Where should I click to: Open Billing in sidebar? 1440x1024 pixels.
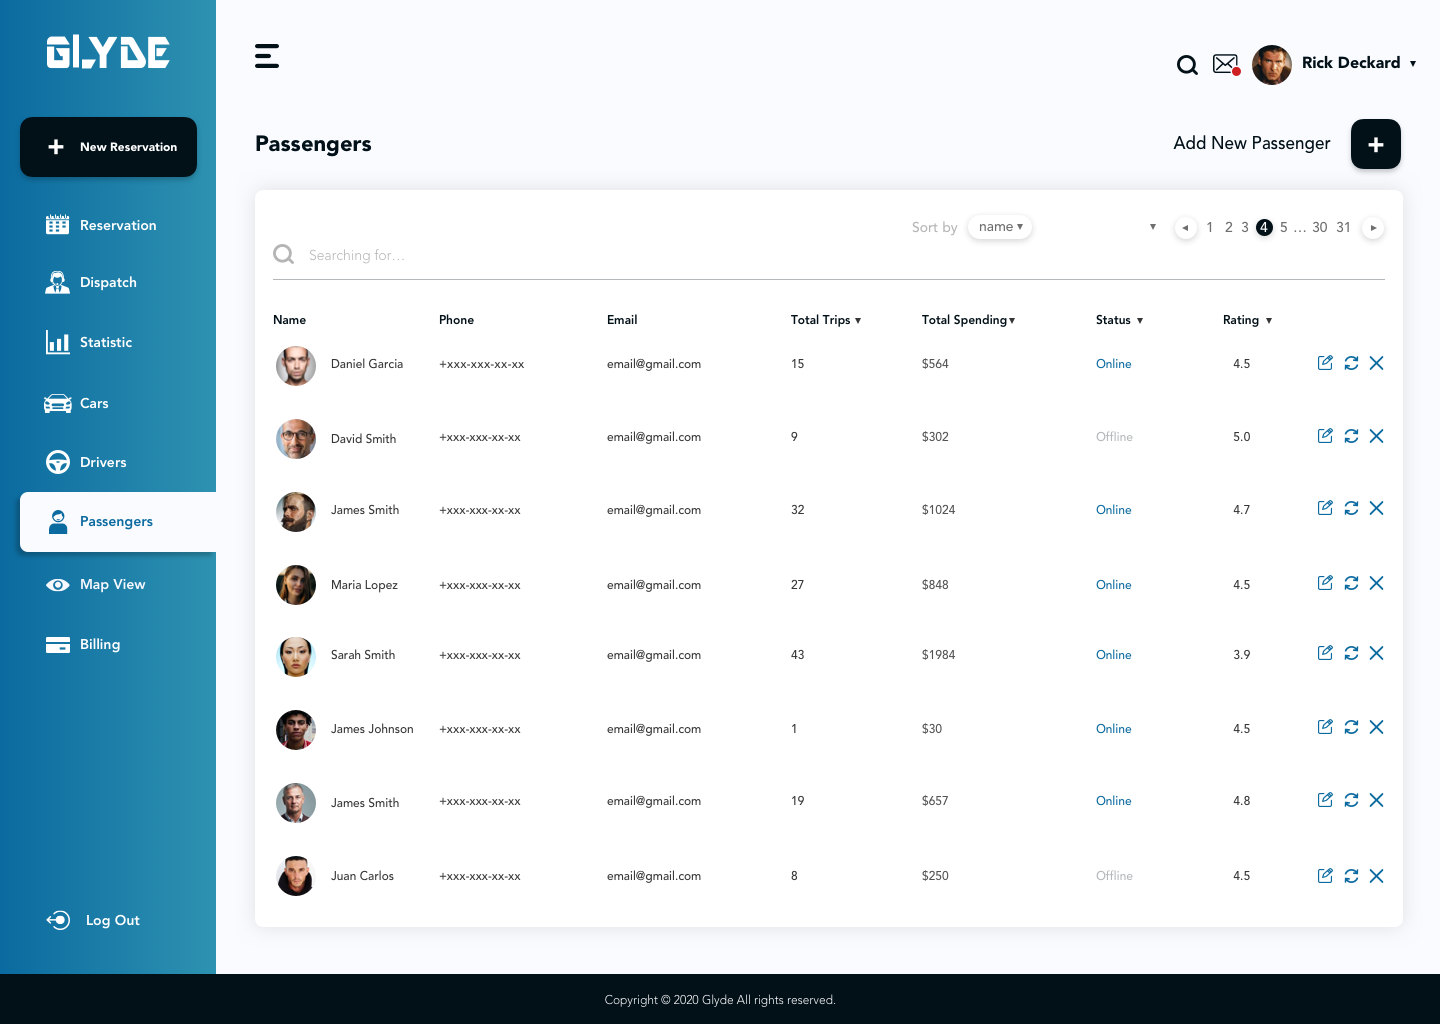point(83,644)
